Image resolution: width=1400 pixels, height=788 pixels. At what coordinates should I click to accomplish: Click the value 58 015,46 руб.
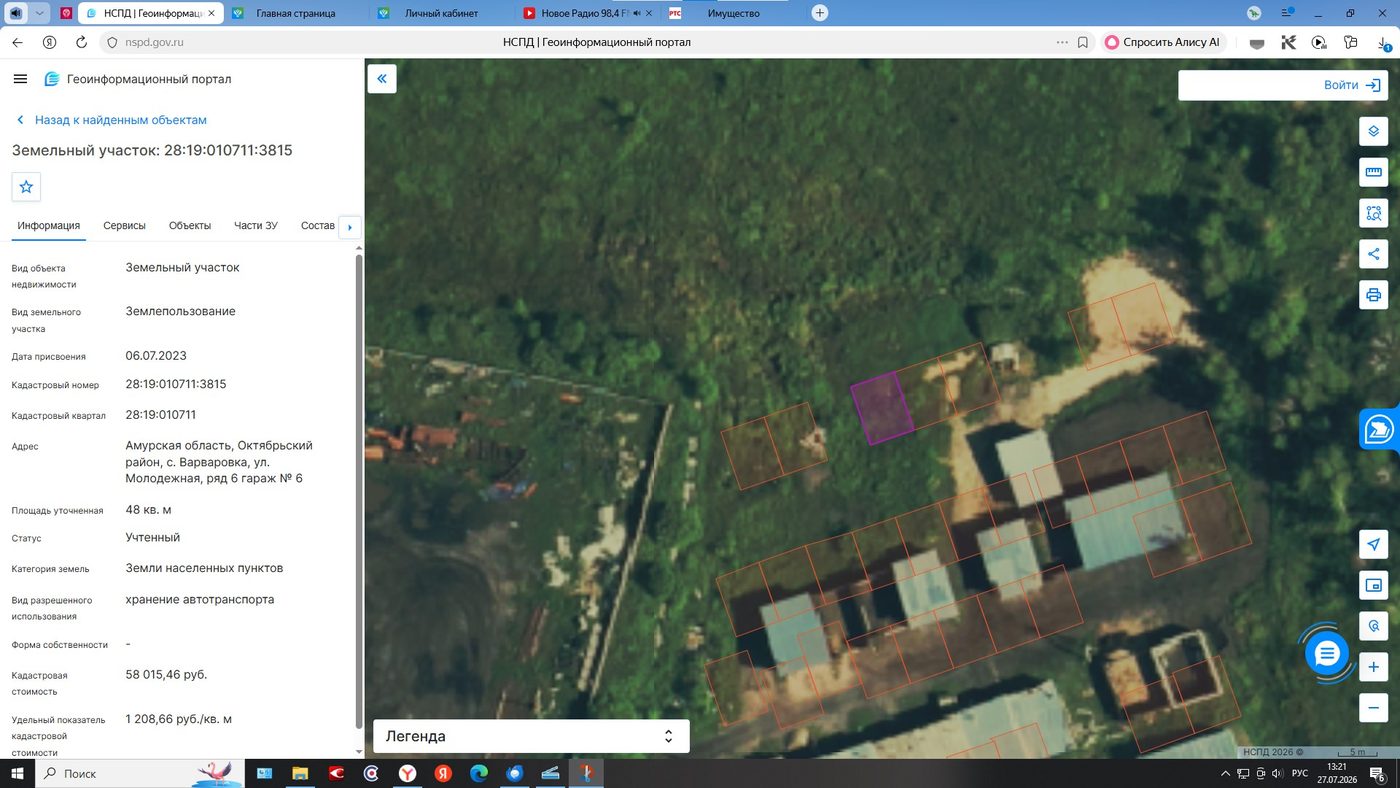click(166, 674)
